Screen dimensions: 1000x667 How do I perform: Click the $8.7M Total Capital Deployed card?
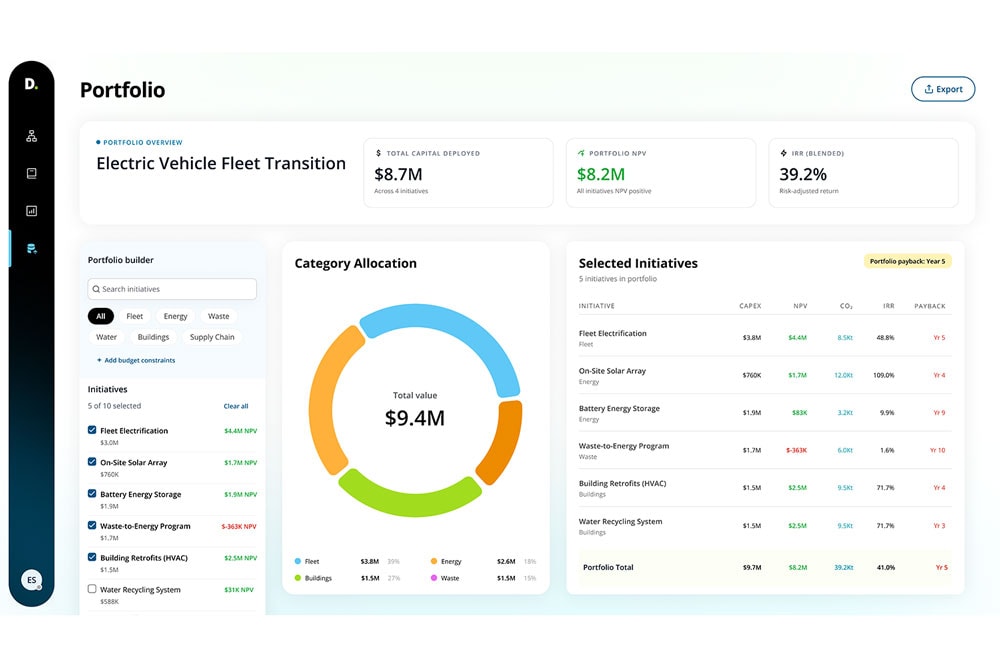[x=458, y=173]
